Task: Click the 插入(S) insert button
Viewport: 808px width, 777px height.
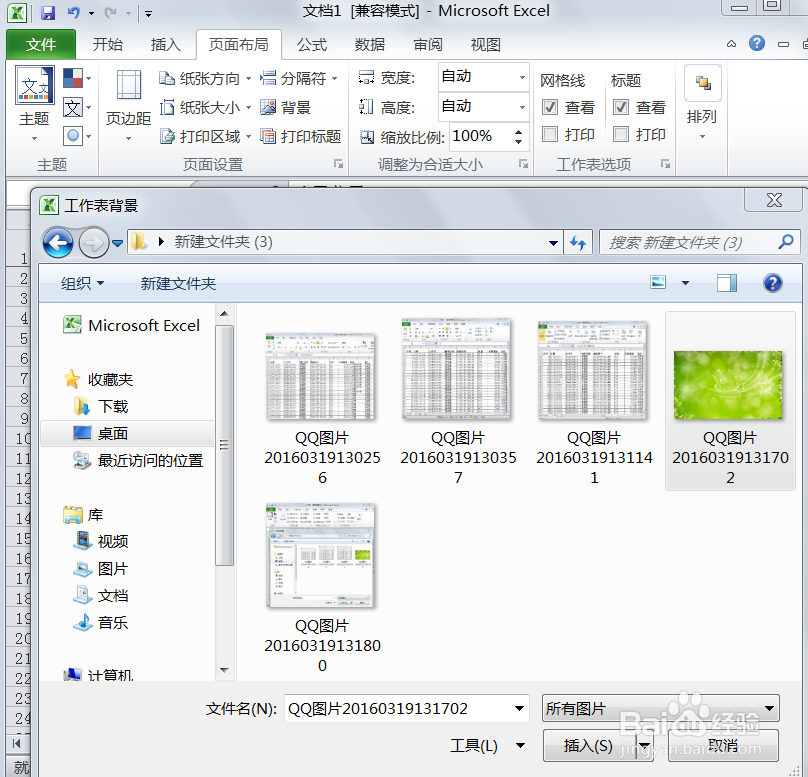Action: click(x=590, y=745)
